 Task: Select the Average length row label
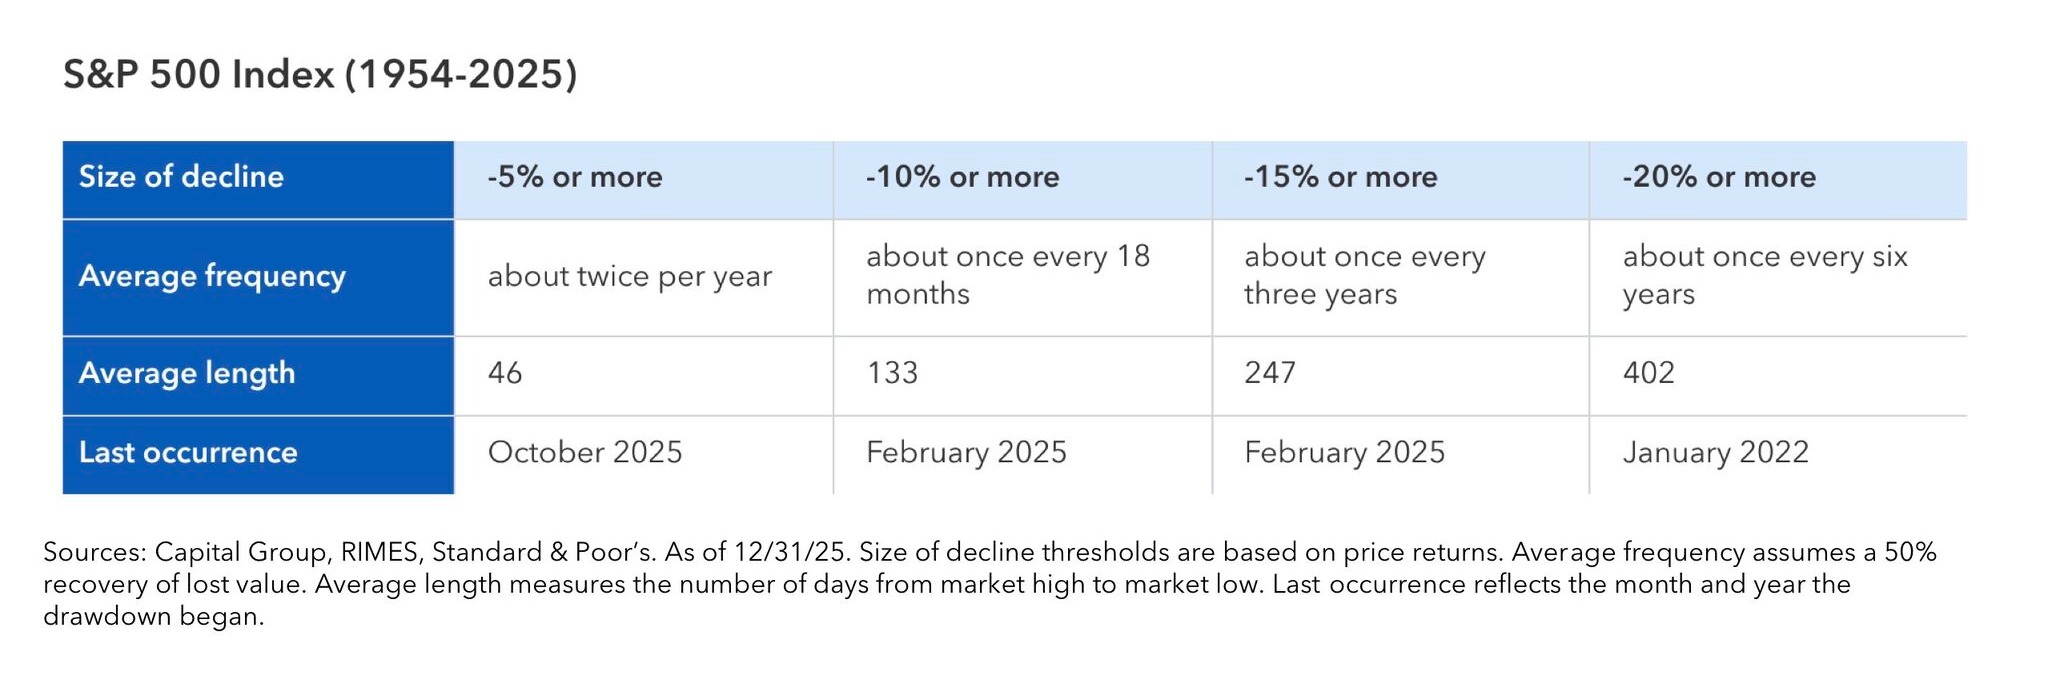click(187, 373)
